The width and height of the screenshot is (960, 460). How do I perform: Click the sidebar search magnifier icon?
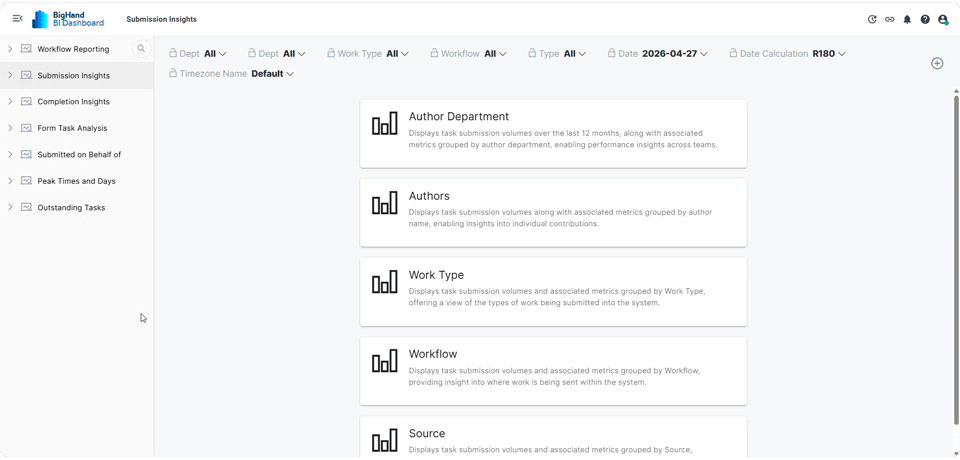point(141,49)
